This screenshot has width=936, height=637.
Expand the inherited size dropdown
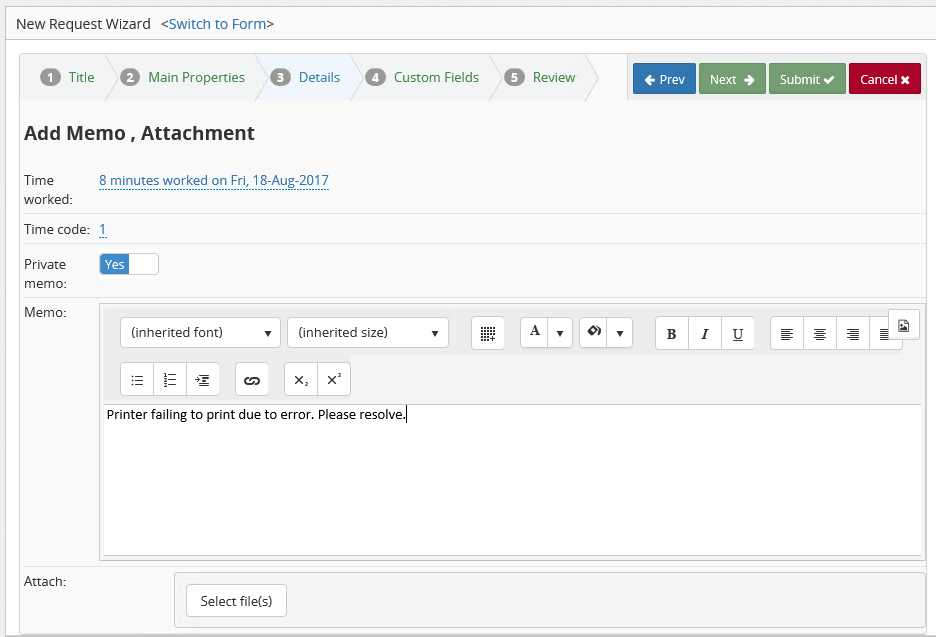(x=367, y=333)
